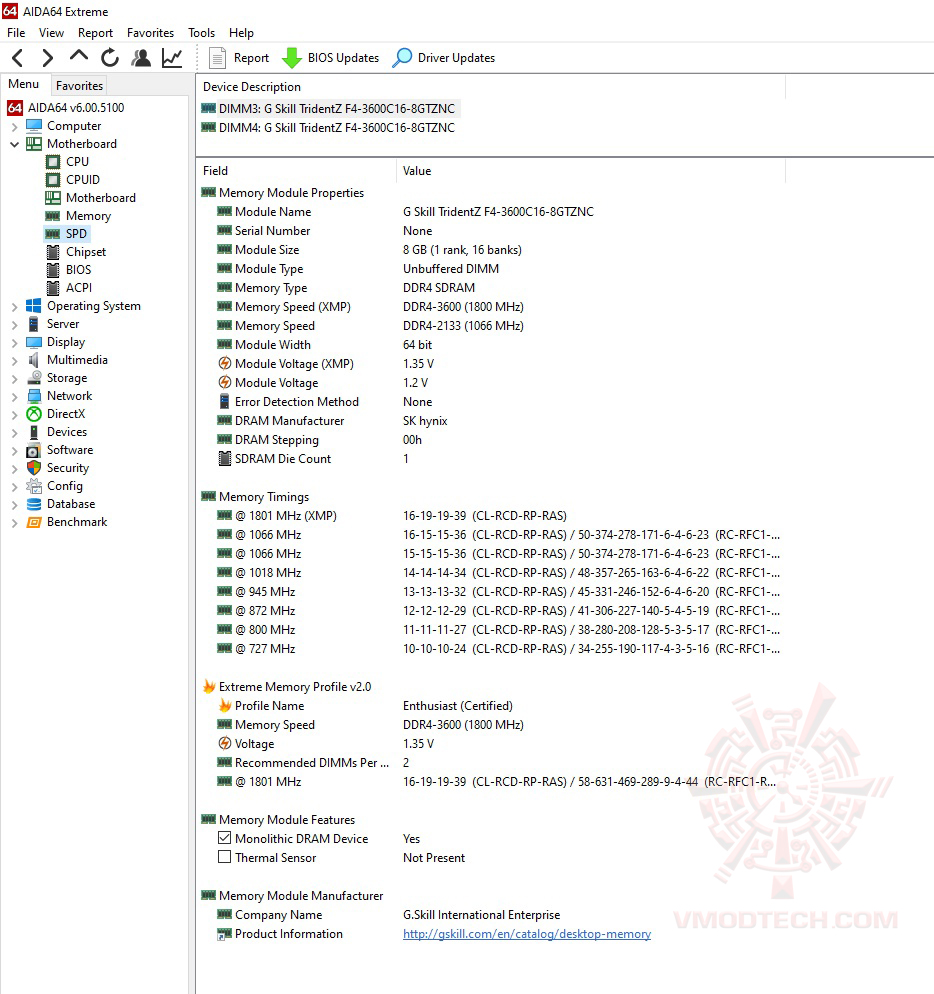This screenshot has height=994, width=934.
Task: Expand the Server tree node
Action: point(14,324)
